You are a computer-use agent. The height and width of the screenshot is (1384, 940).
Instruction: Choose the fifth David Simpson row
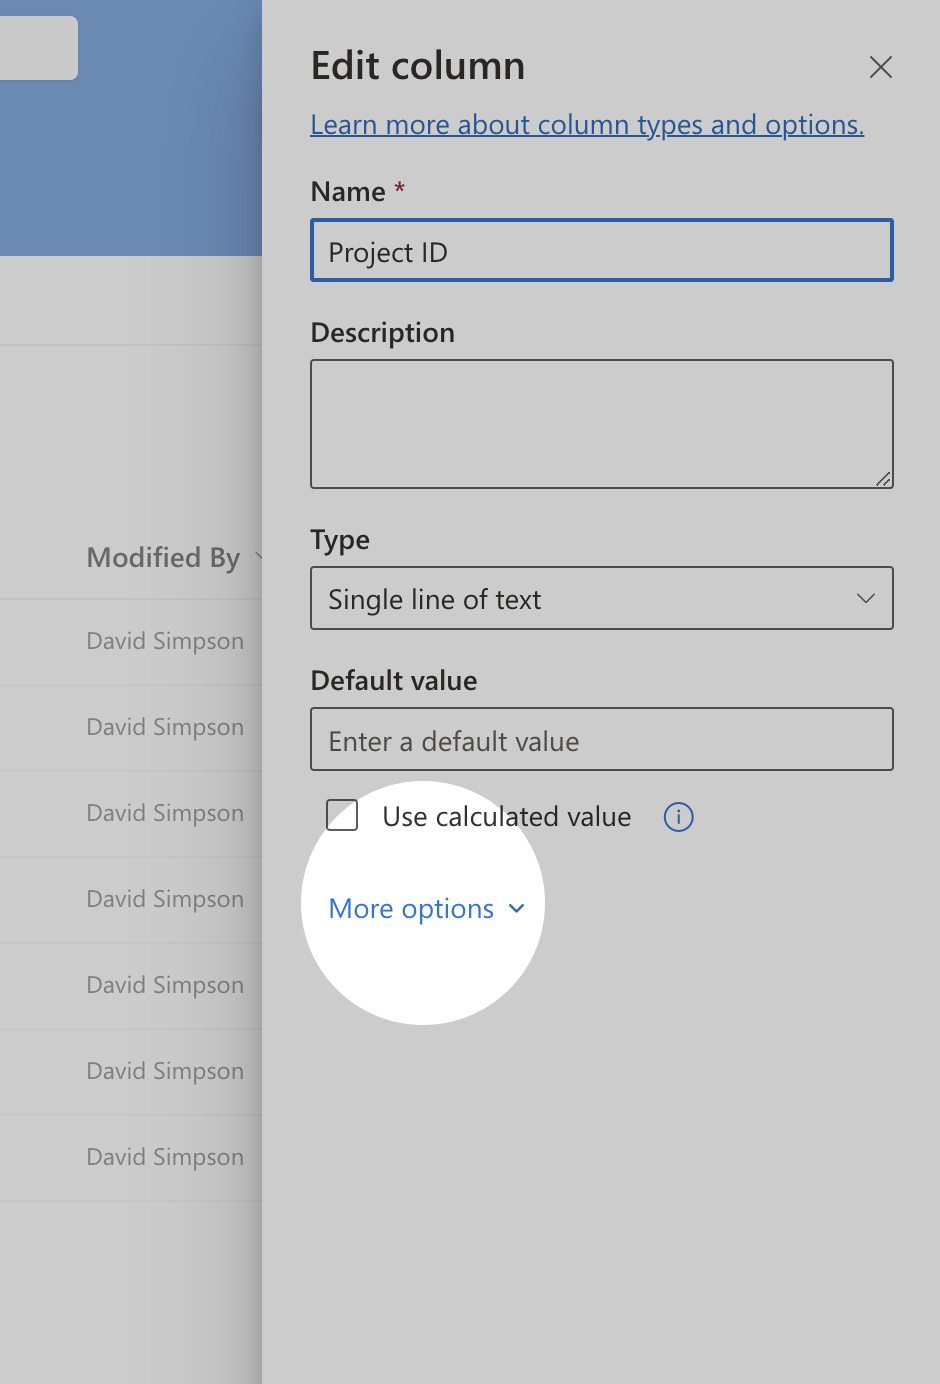pyautogui.click(x=165, y=985)
